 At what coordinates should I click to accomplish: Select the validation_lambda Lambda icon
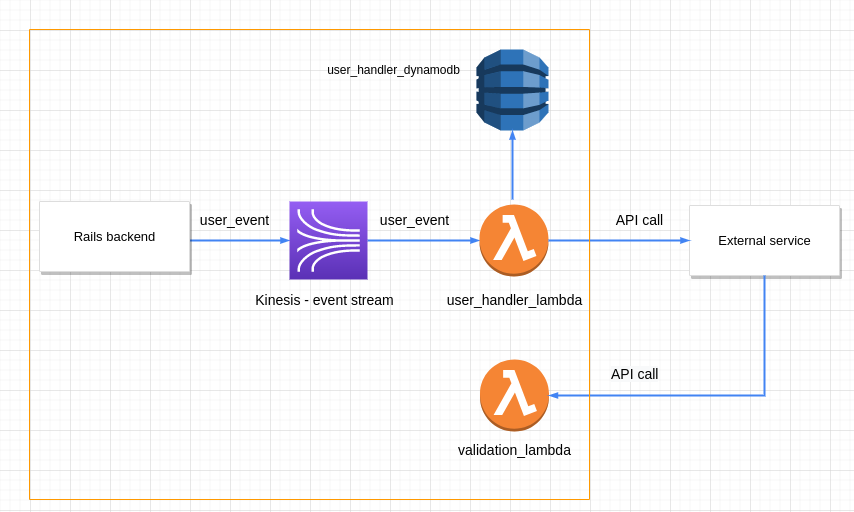pos(514,395)
